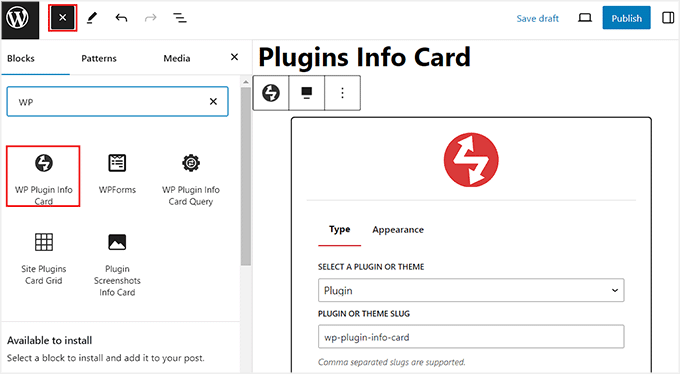This screenshot has height=374, width=680.
Task: Insert the Plugin Screenshots Info Card block
Action: point(117,264)
